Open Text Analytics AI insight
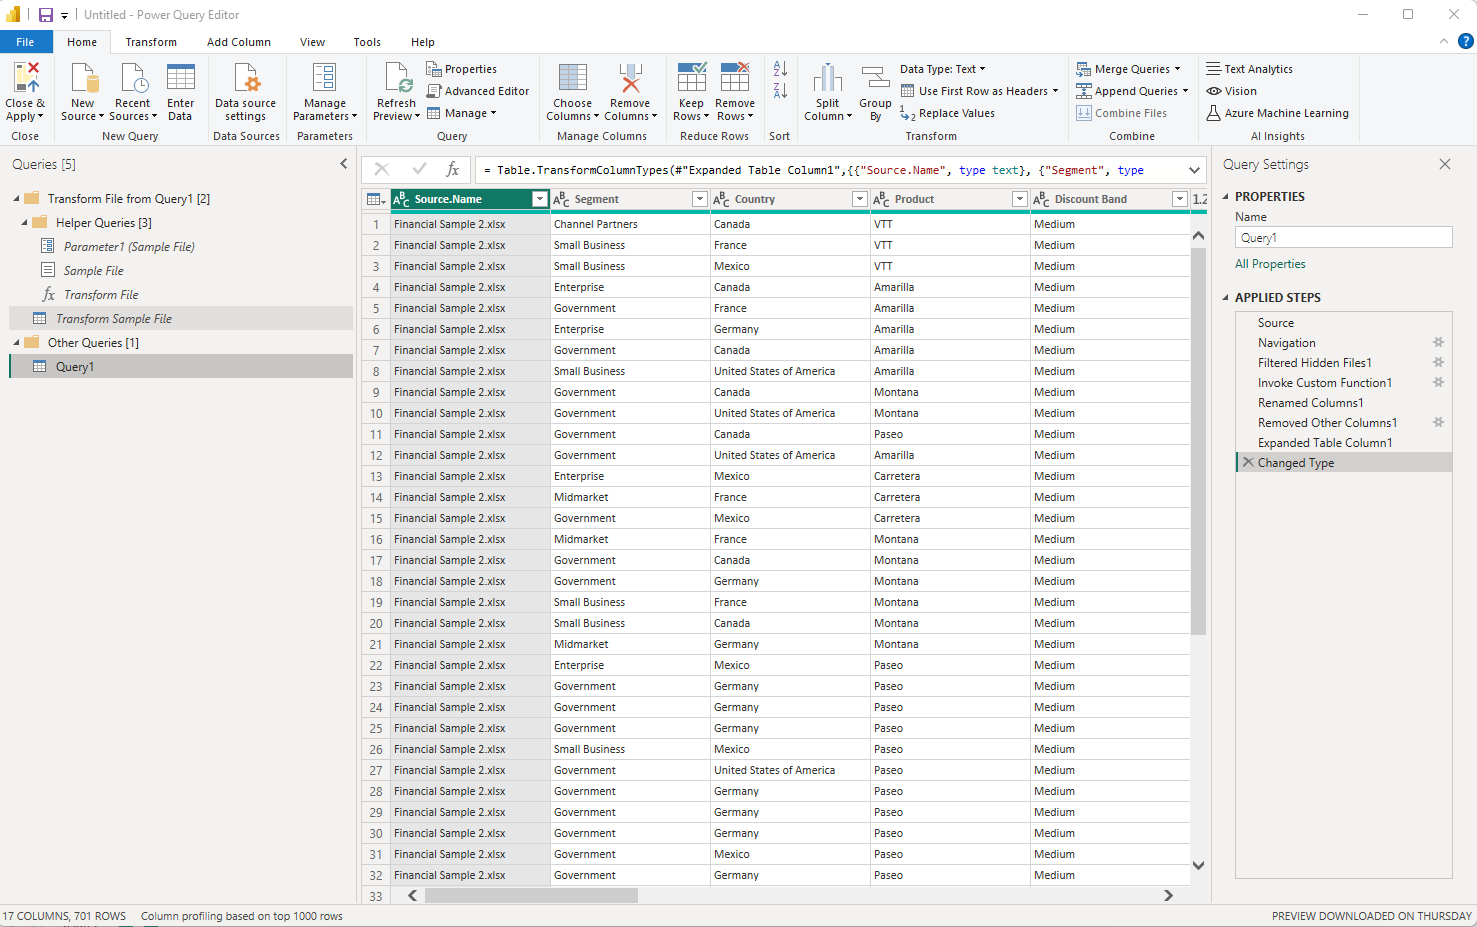This screenshot has width=1477, height=927. [1249, 69]
